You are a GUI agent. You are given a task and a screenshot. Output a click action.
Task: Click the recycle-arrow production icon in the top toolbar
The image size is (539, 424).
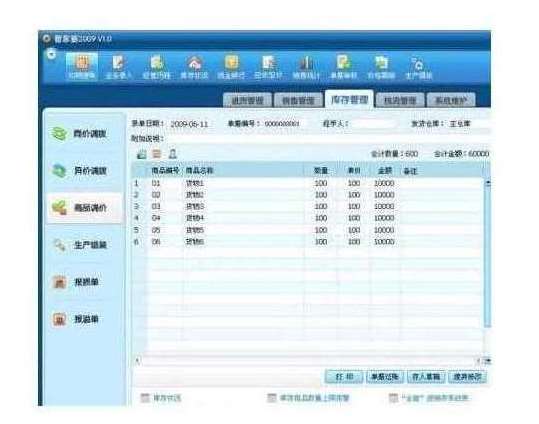click(418, 67)
